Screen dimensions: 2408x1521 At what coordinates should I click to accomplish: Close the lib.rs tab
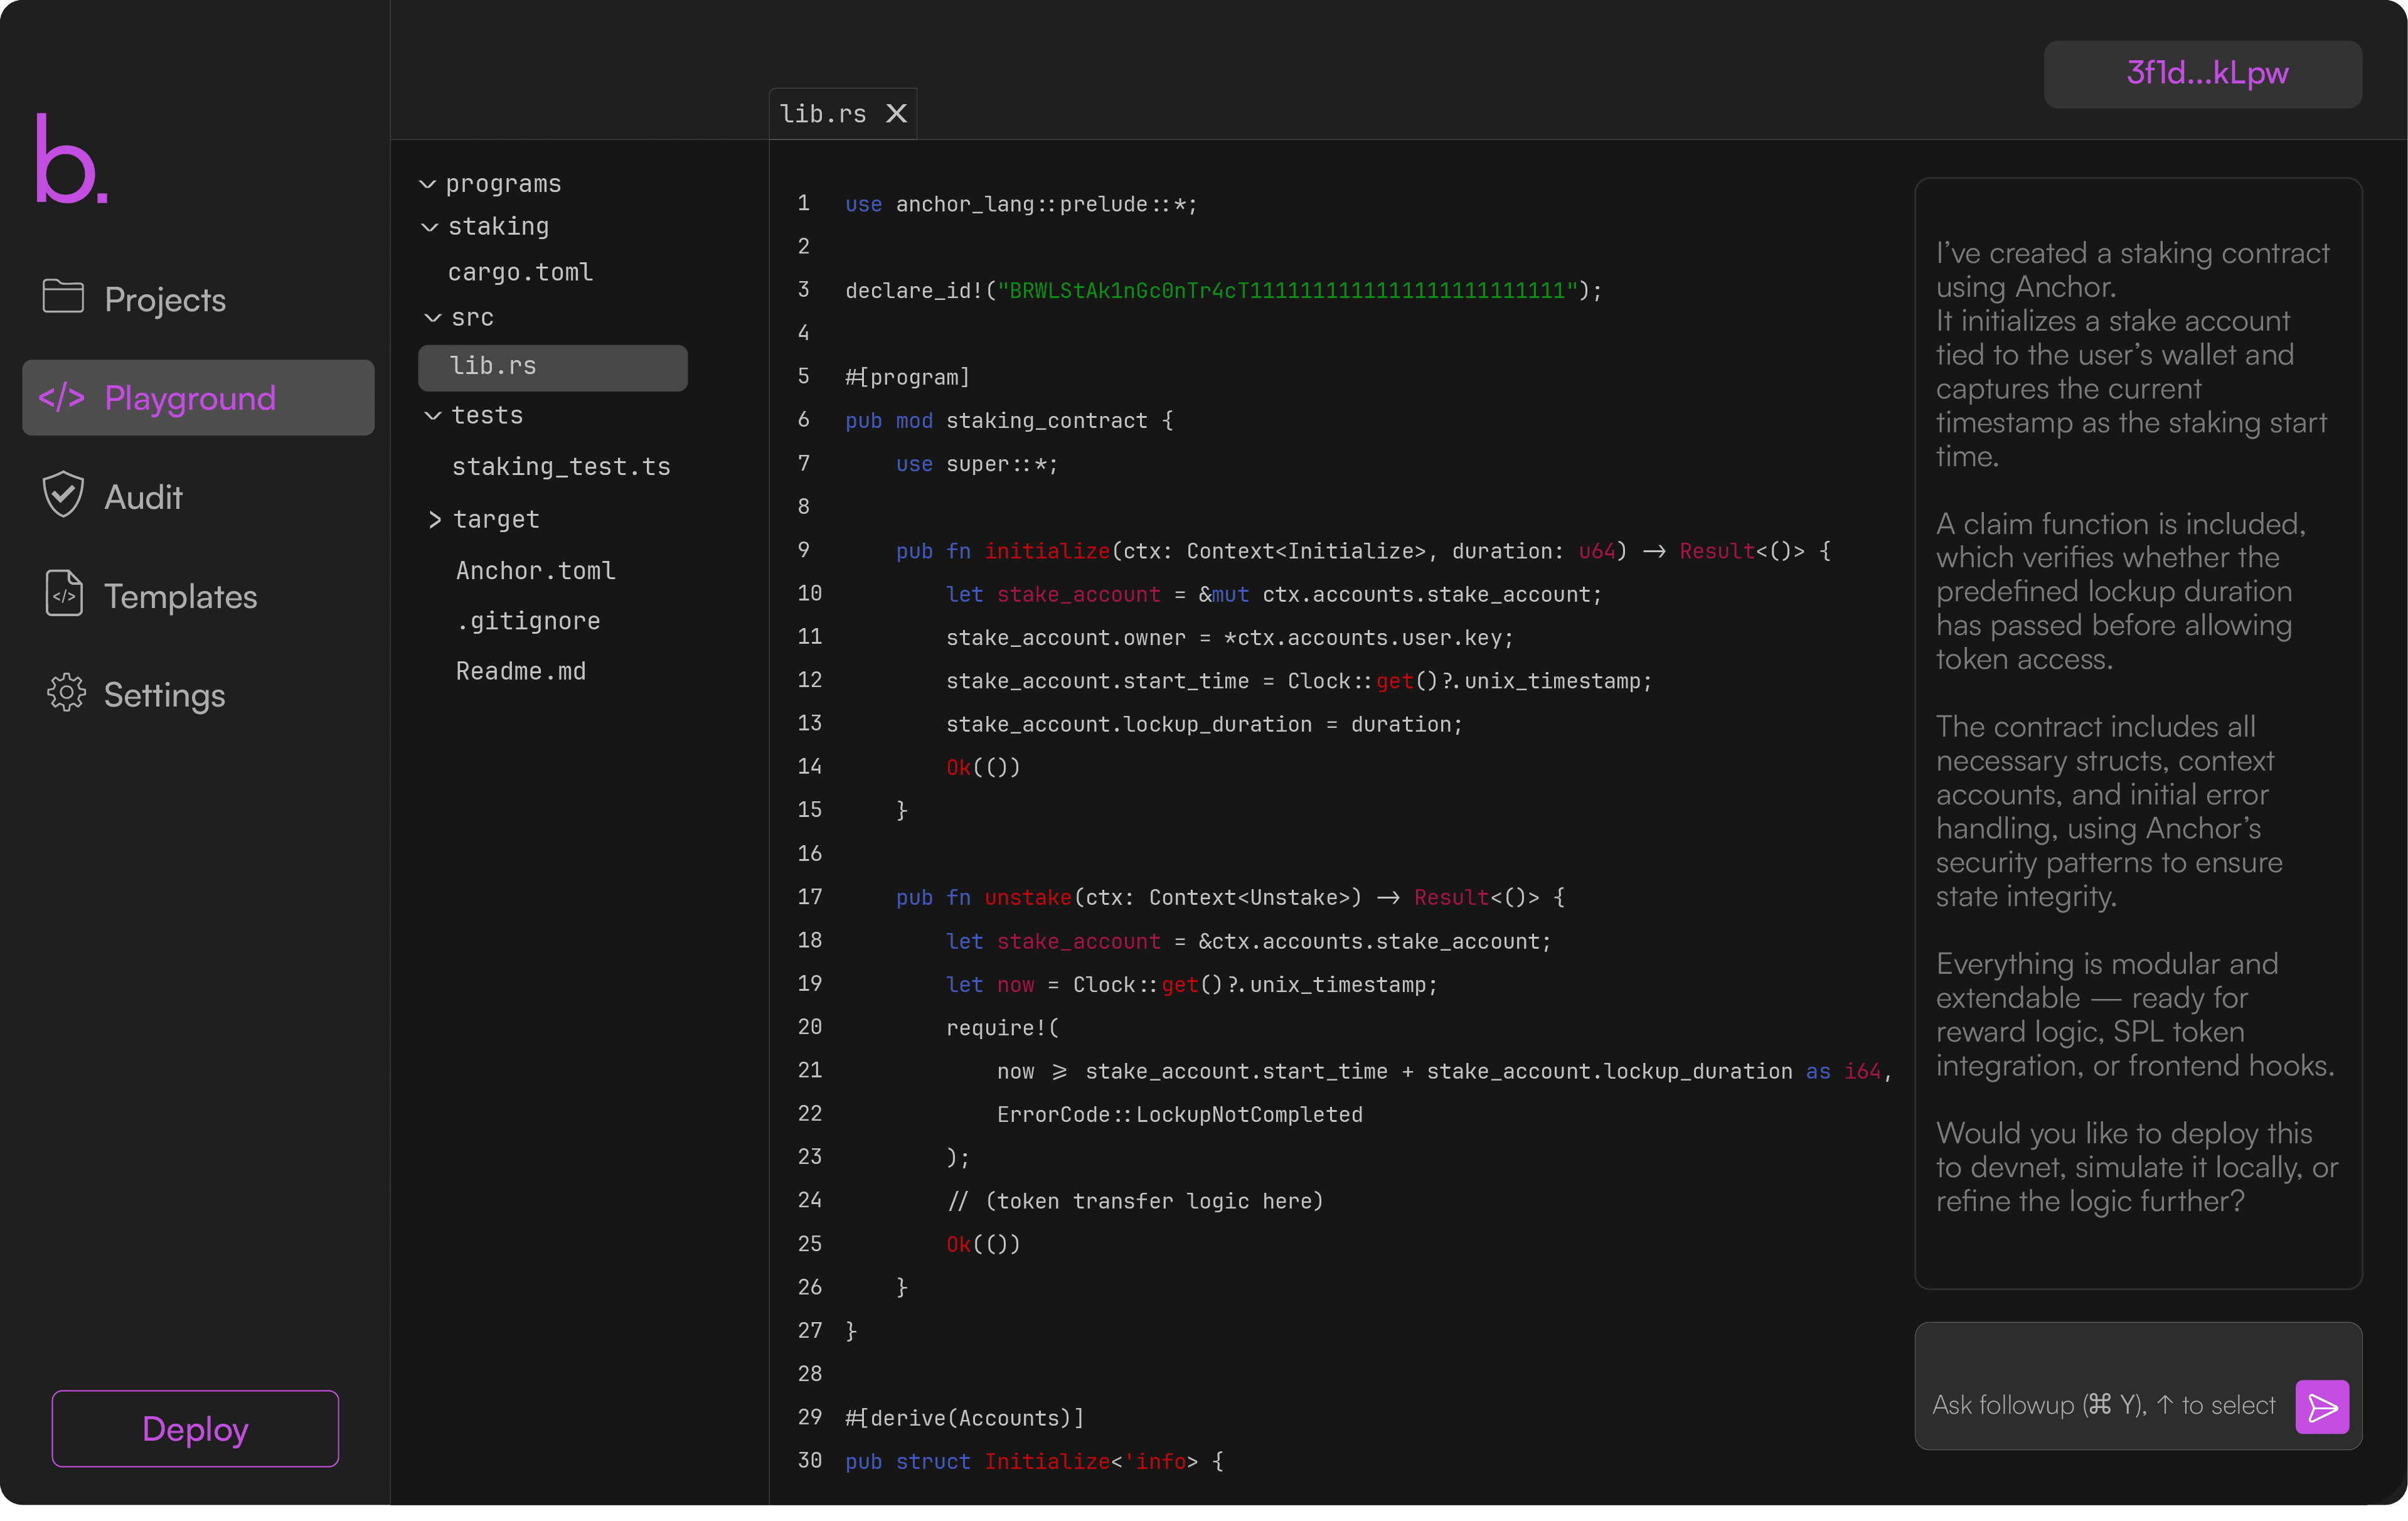click(x=897, y=114)
